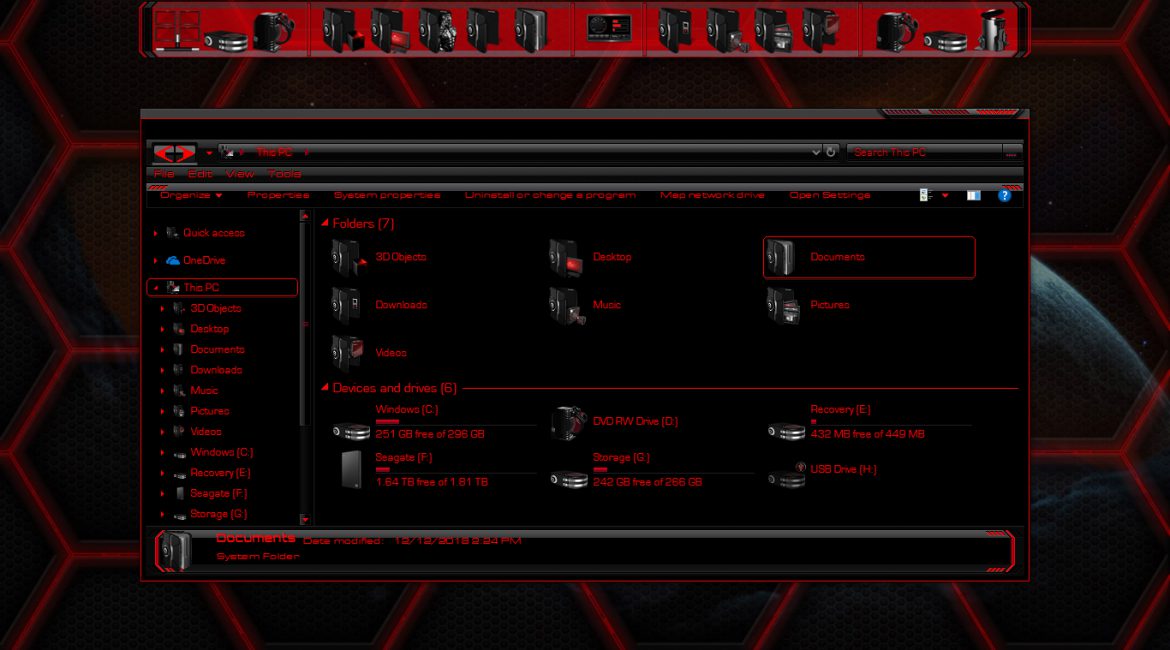Expand the Windows (C:) arrow in the tree
Screen dimensions: 1170x650
163,452
